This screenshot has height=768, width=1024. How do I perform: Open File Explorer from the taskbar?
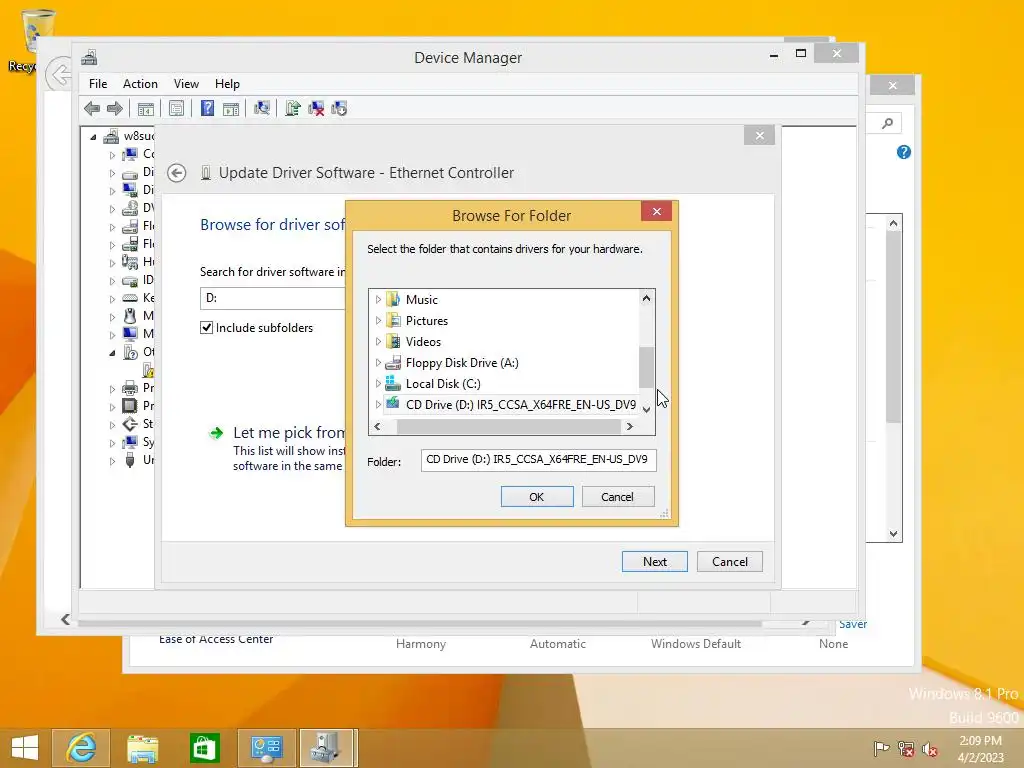(142, 748)
